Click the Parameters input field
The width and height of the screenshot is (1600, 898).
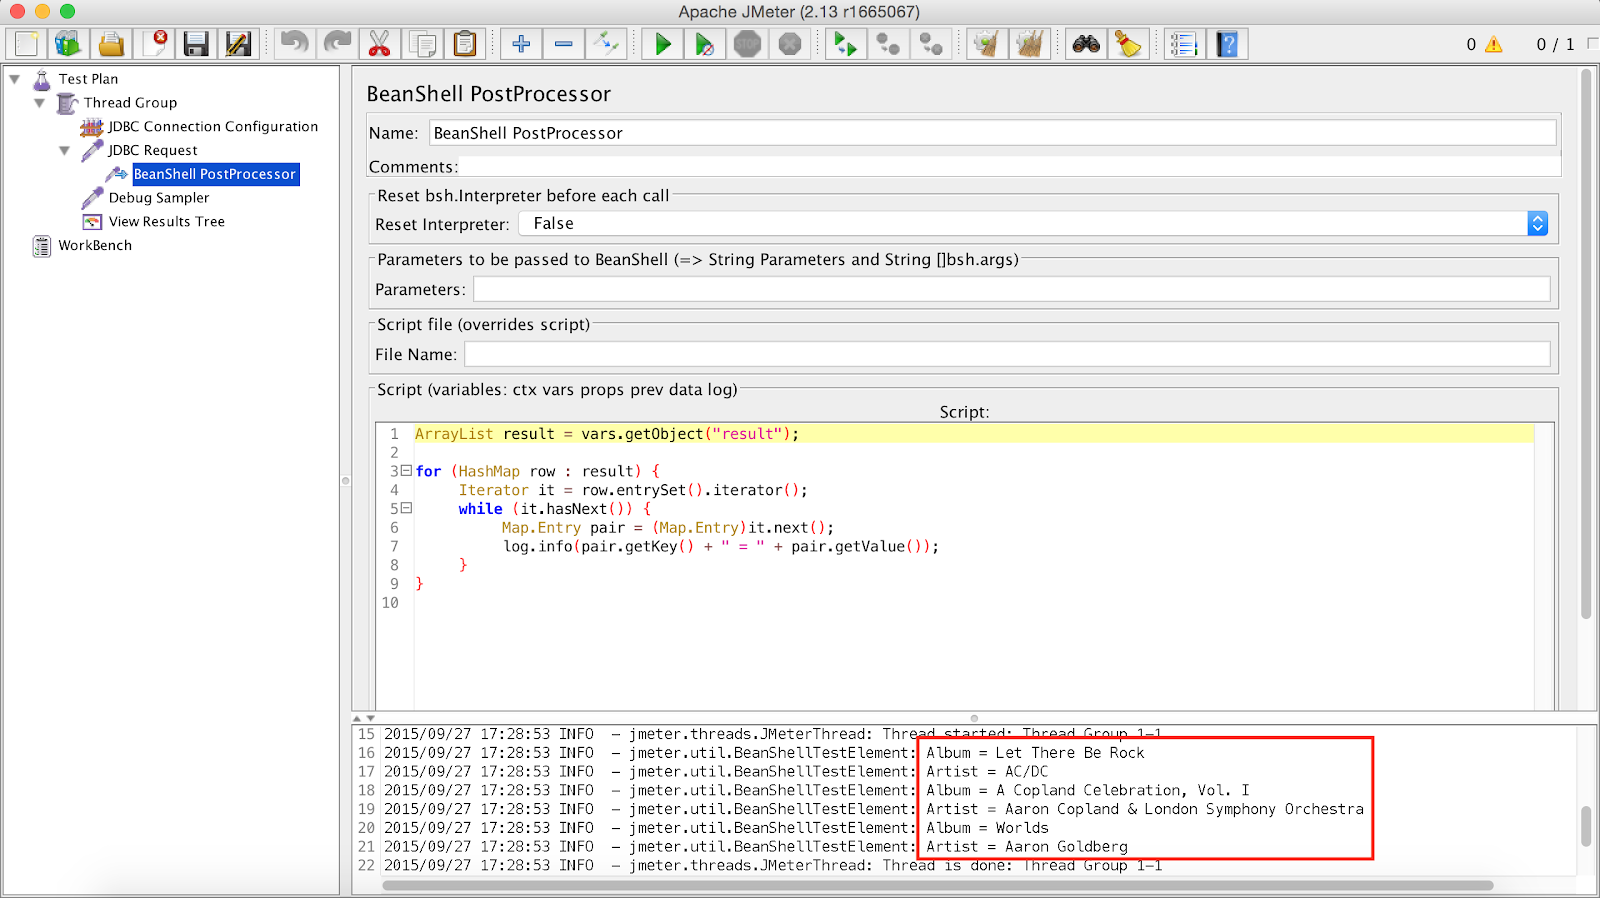click(x=1011, y=290)
